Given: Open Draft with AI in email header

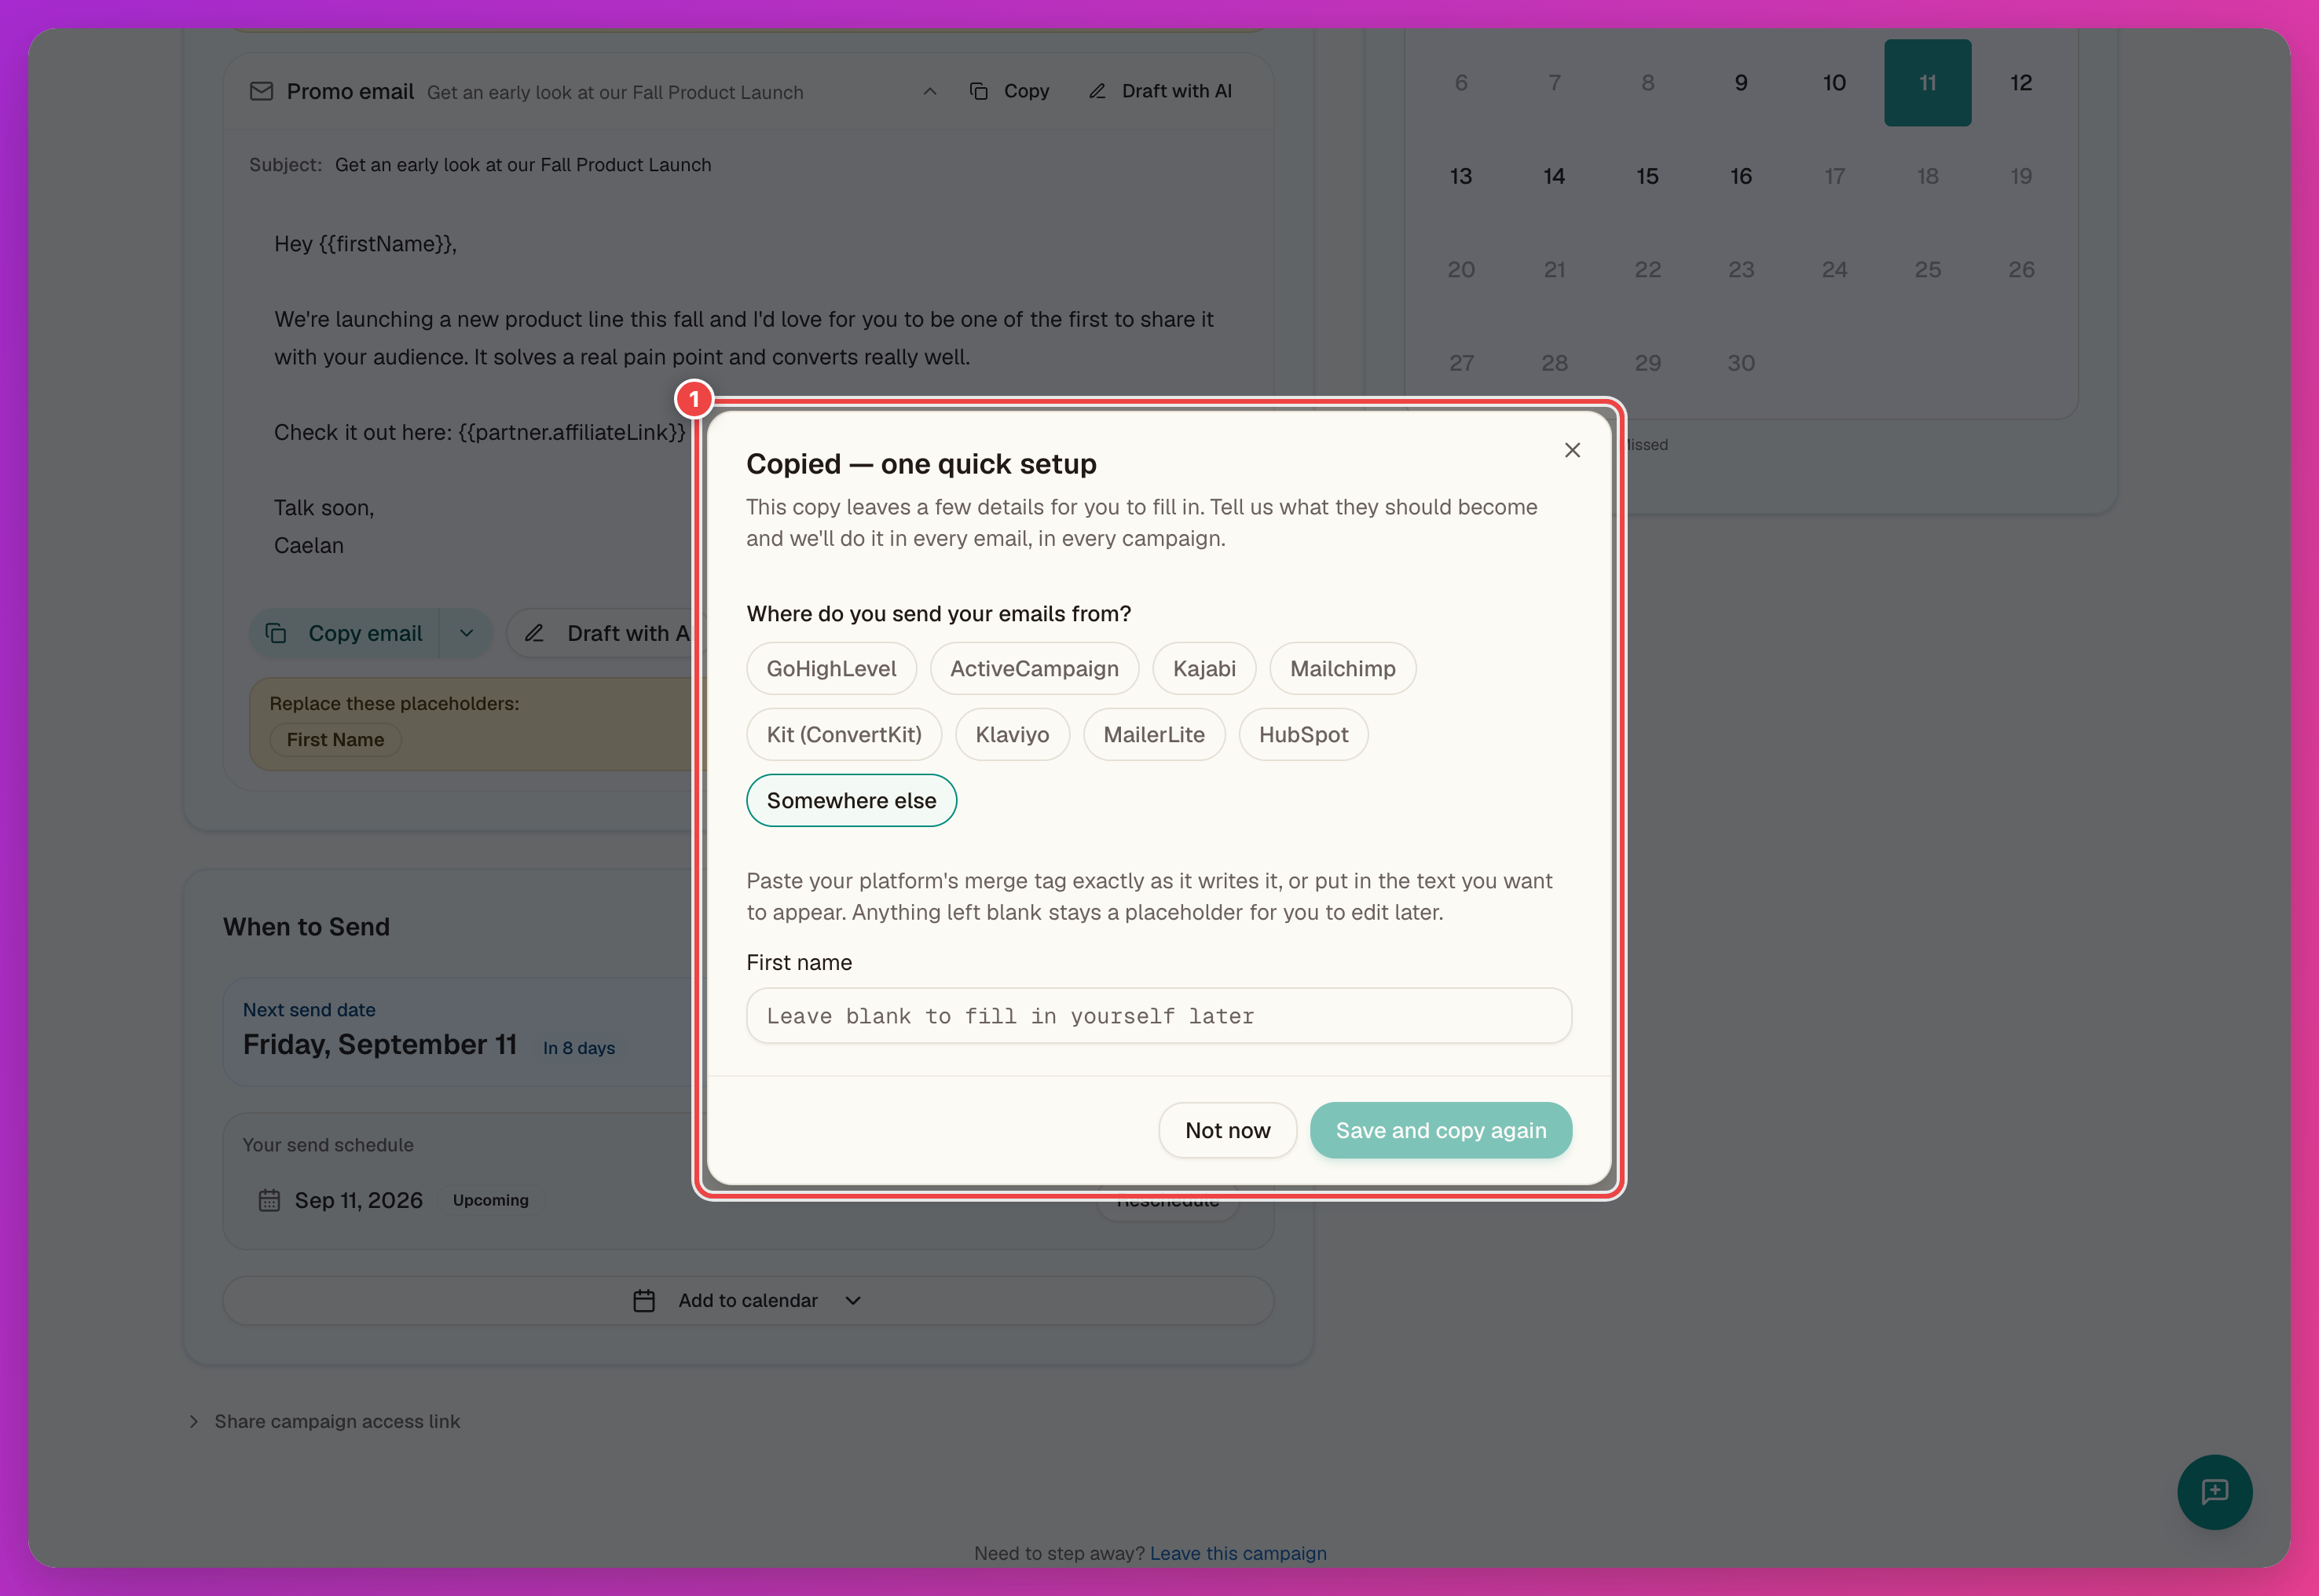Looking at the screenshot, I should coord(1160,91).
